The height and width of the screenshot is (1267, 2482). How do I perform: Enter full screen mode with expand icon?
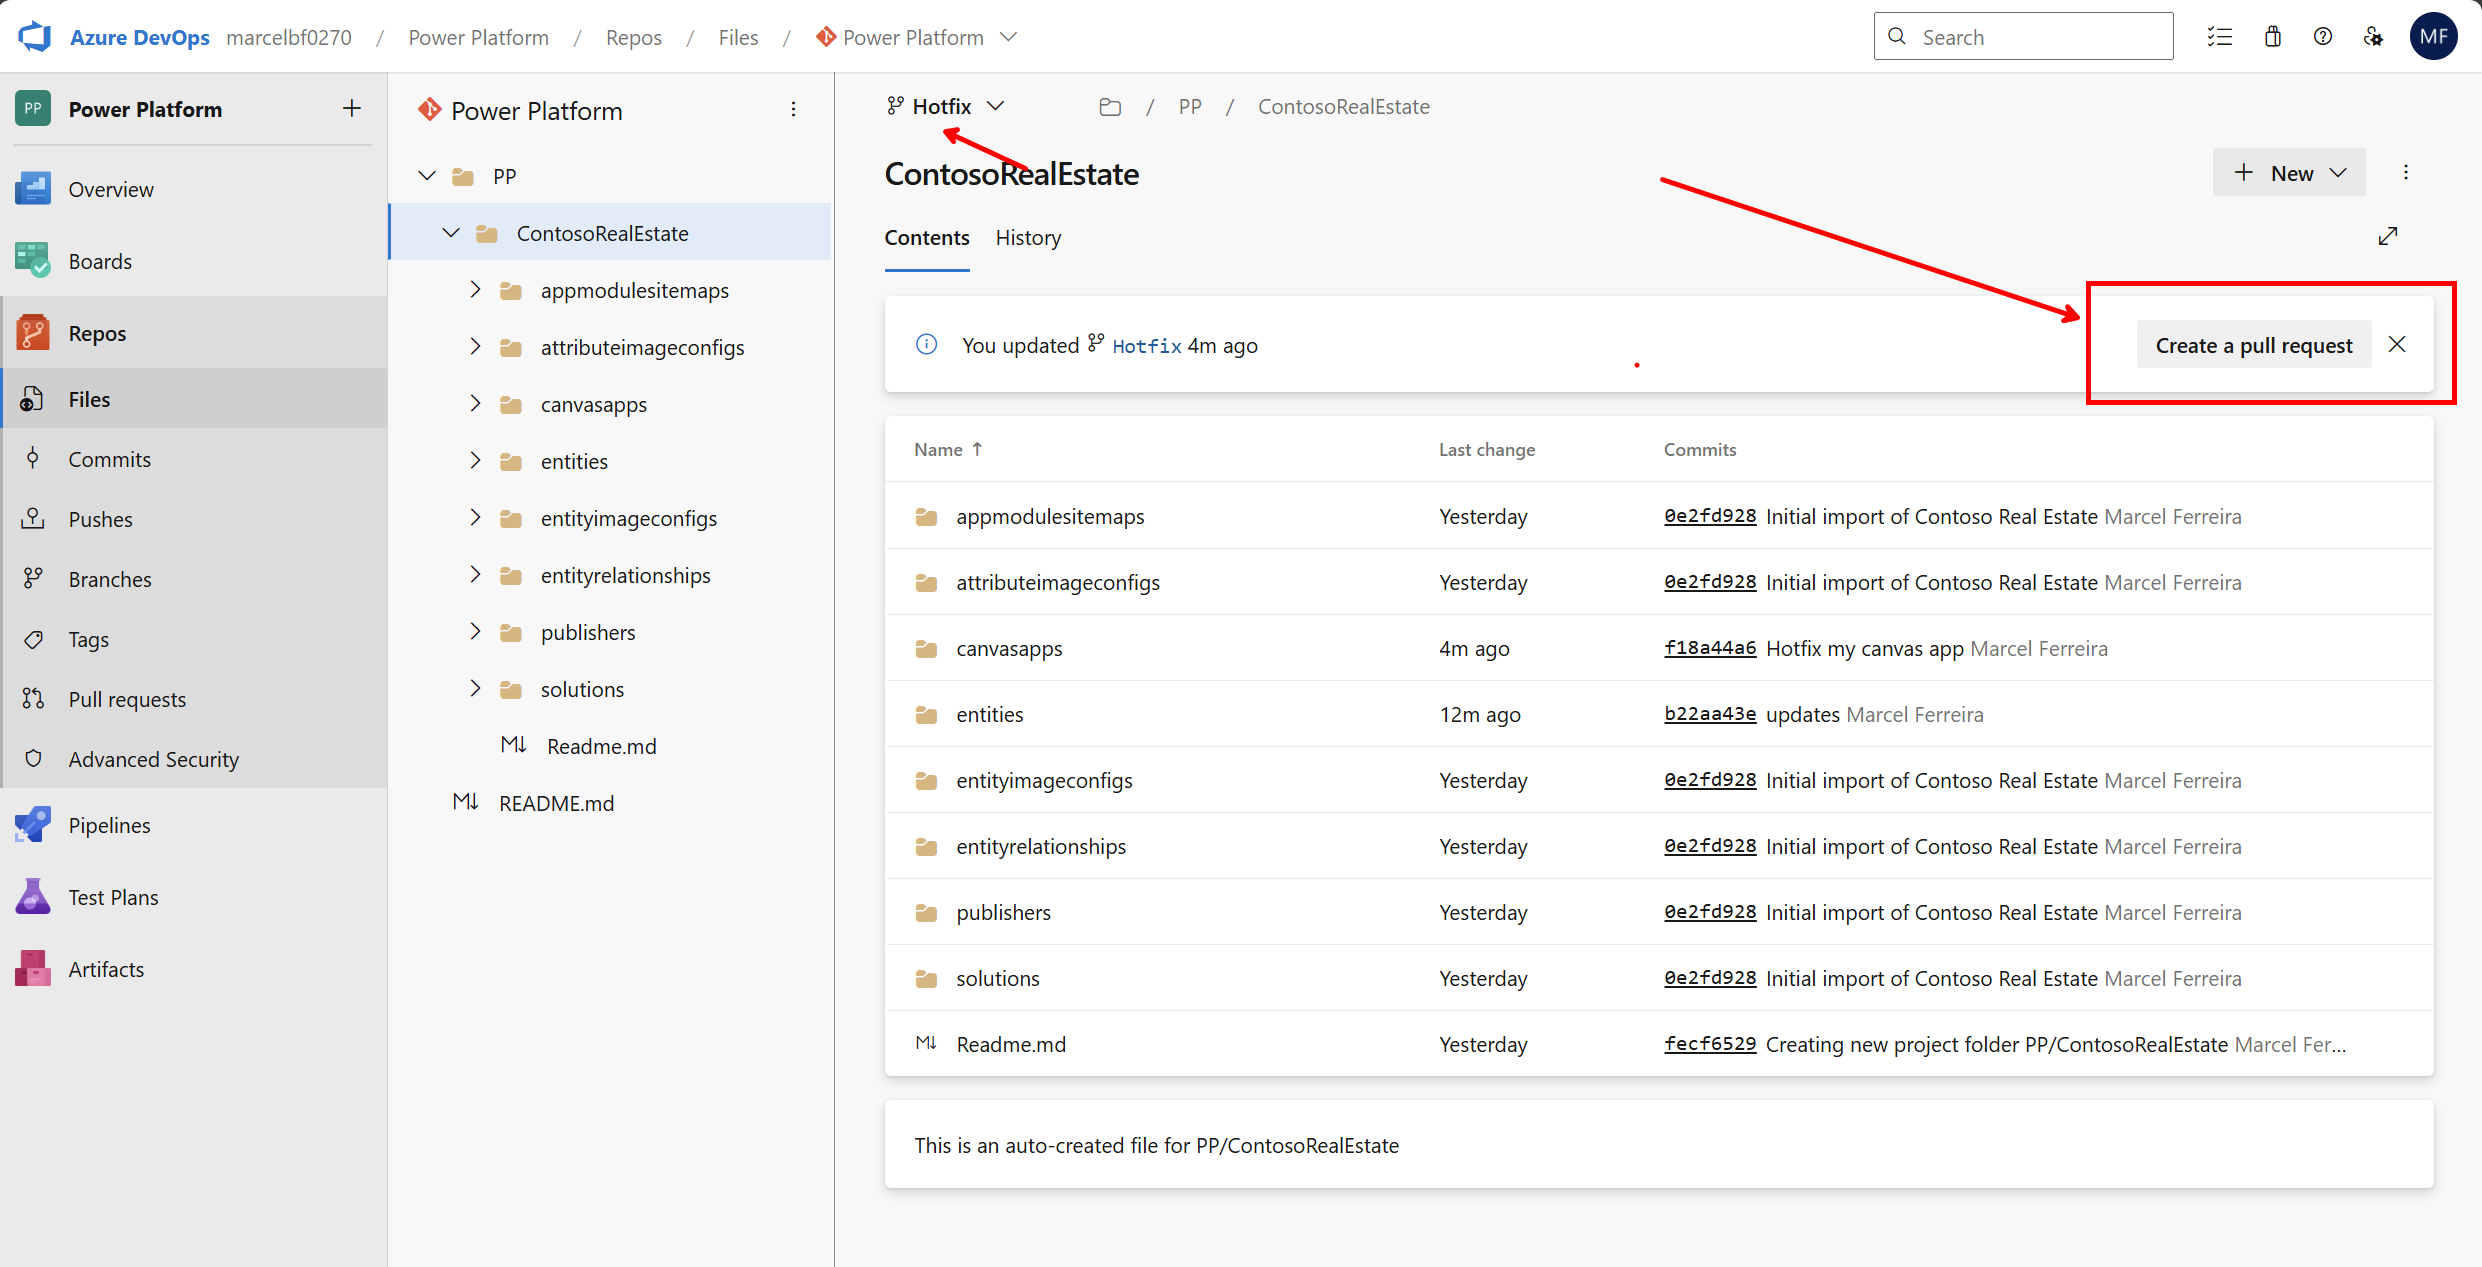click(x=2387, y=236)
